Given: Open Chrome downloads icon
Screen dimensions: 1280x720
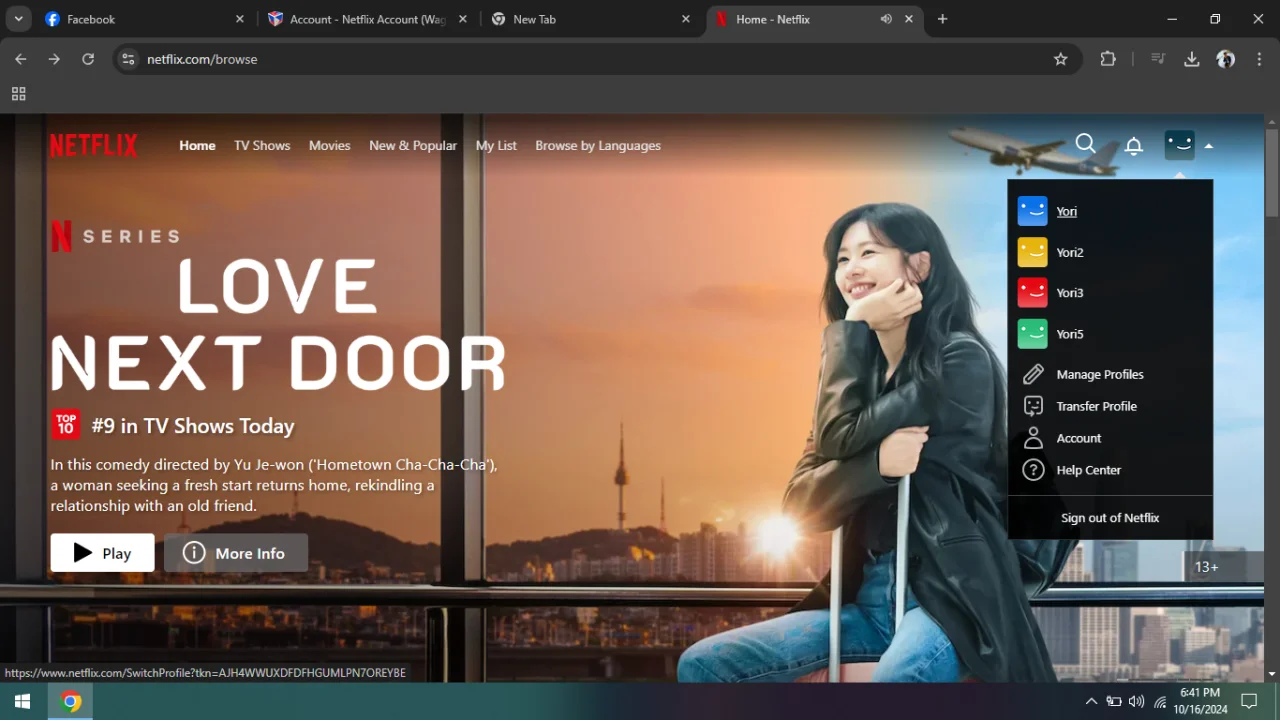Looking at the screenshot, I should [x=1192, y=59].
